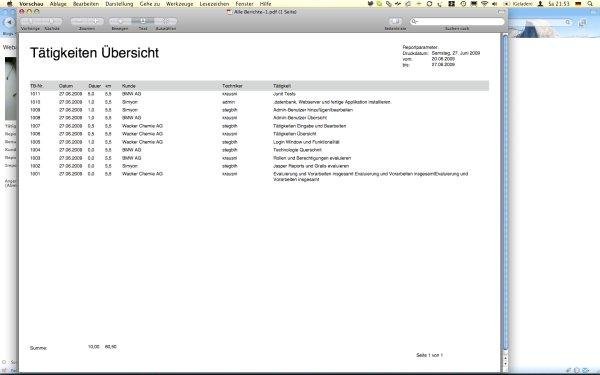Open Spotlight search in the menu bar
600x375 pixels.
[x=590, y=3]
